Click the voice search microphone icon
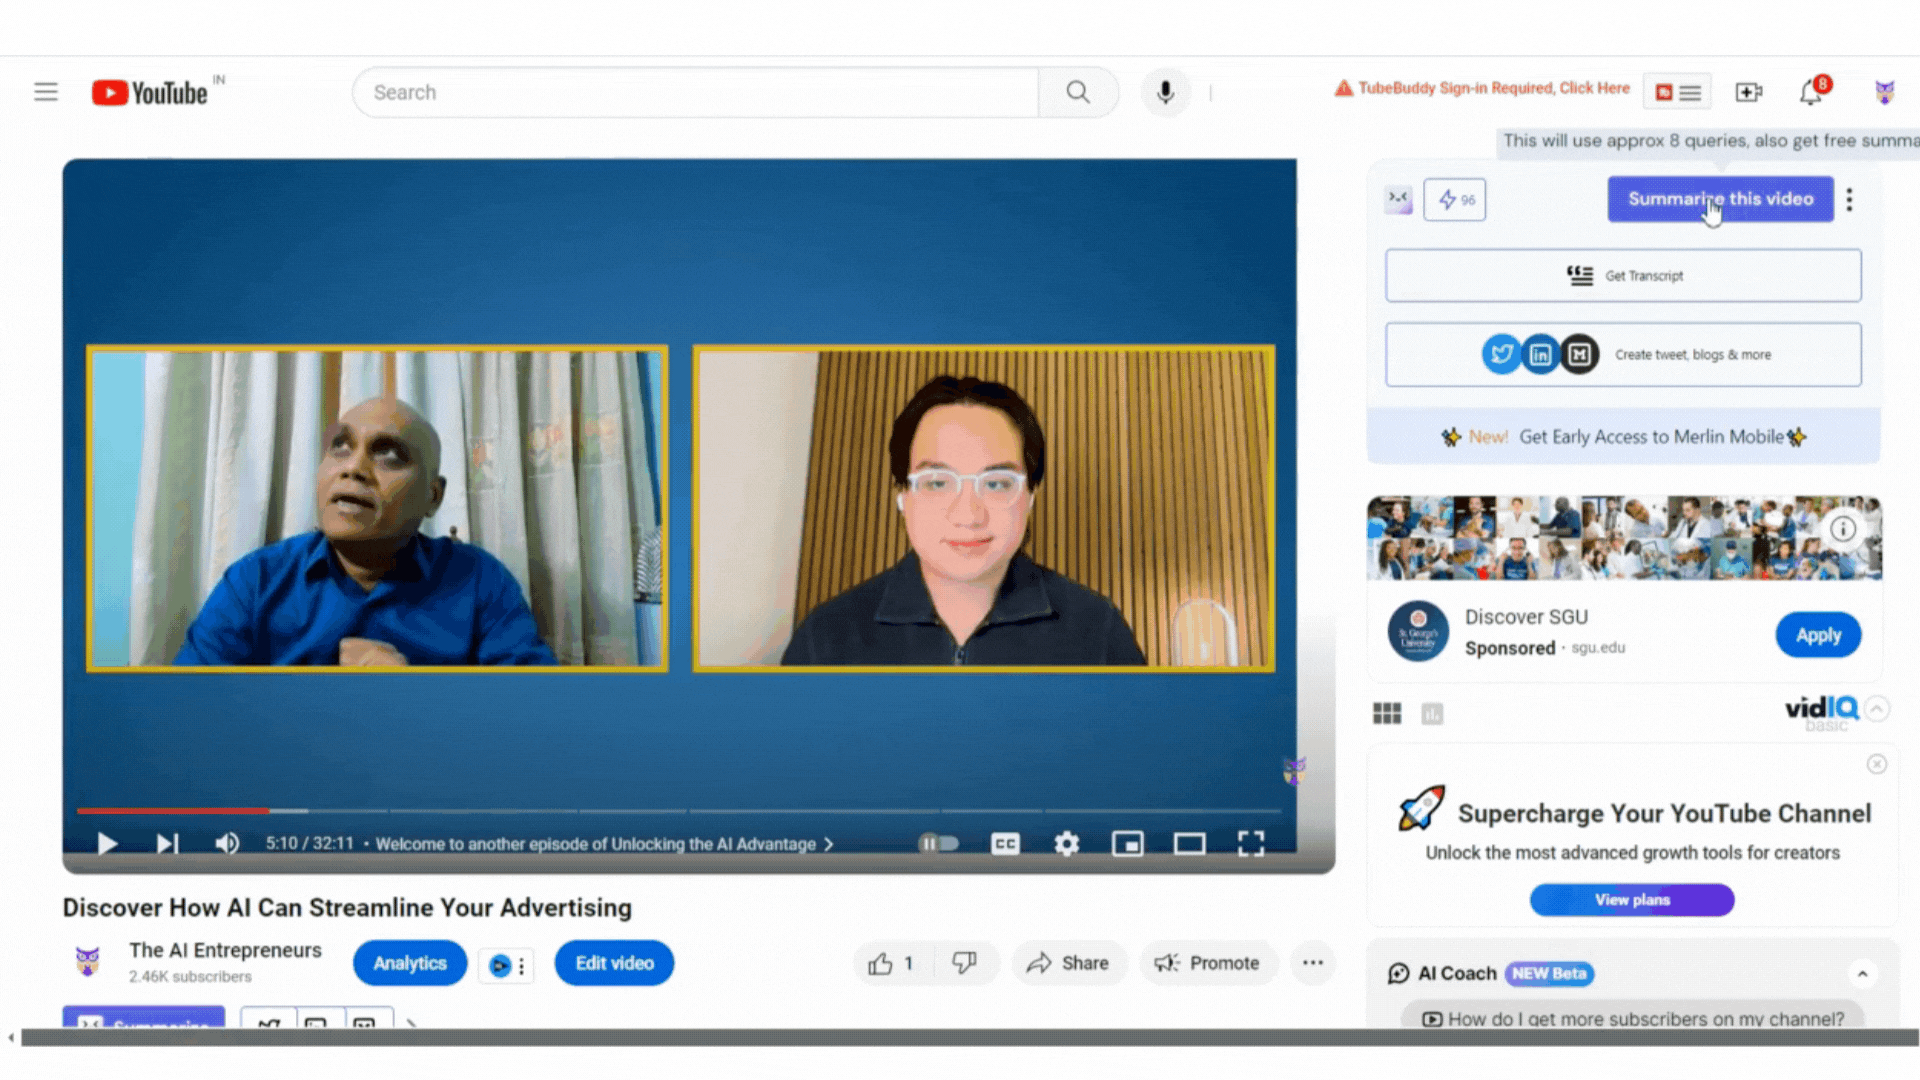Image resolution: width=1920 pixels, height=1080 pixels. pyautogui.click(x=1165, y=92)
